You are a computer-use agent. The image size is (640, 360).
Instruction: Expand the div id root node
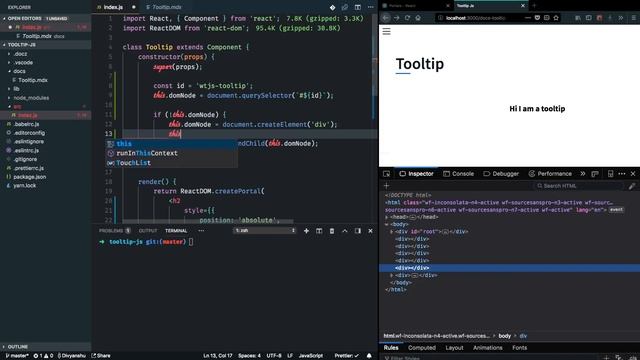point(391,231)
